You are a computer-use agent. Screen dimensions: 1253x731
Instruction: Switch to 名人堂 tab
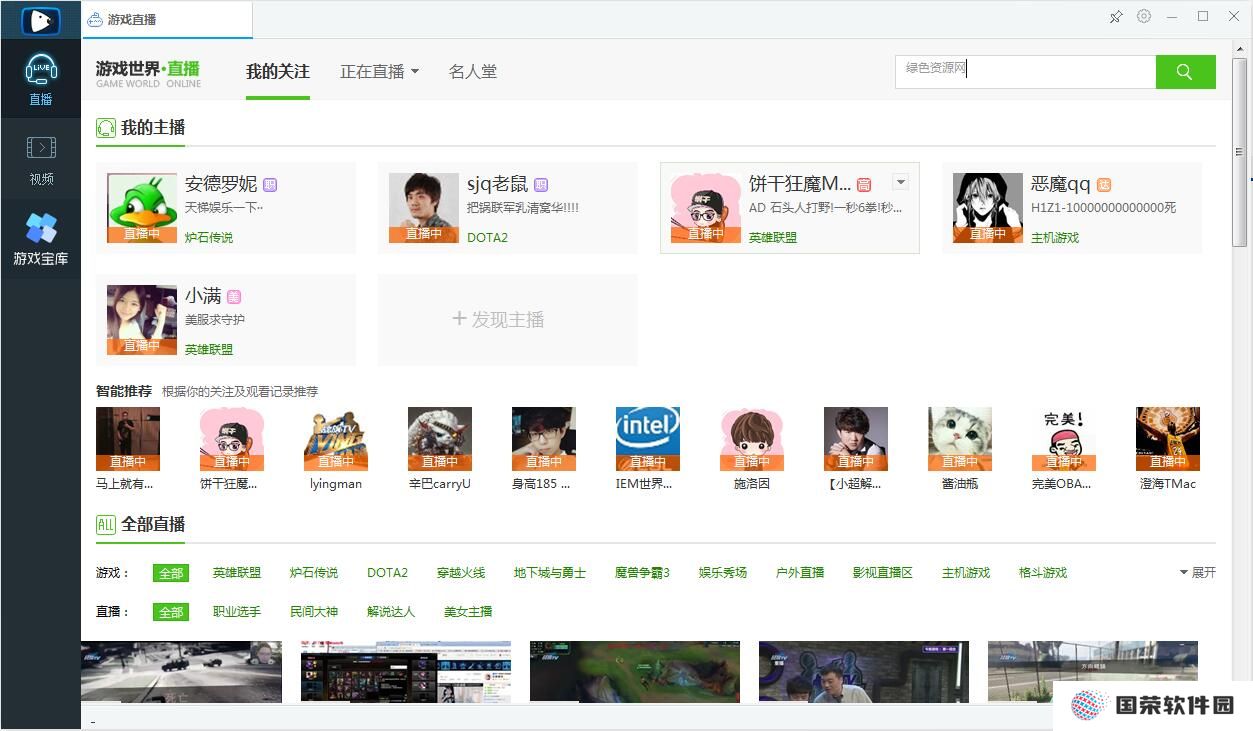point(473,72)
